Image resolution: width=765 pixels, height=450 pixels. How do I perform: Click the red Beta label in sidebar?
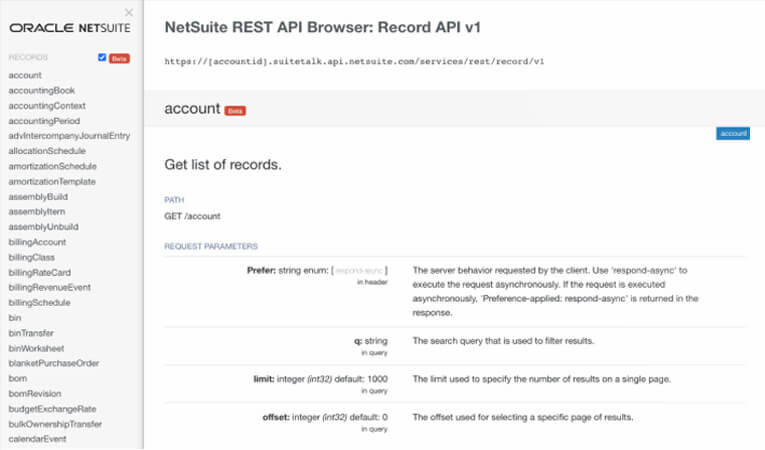pyautogui.click(x=119, y=59)
